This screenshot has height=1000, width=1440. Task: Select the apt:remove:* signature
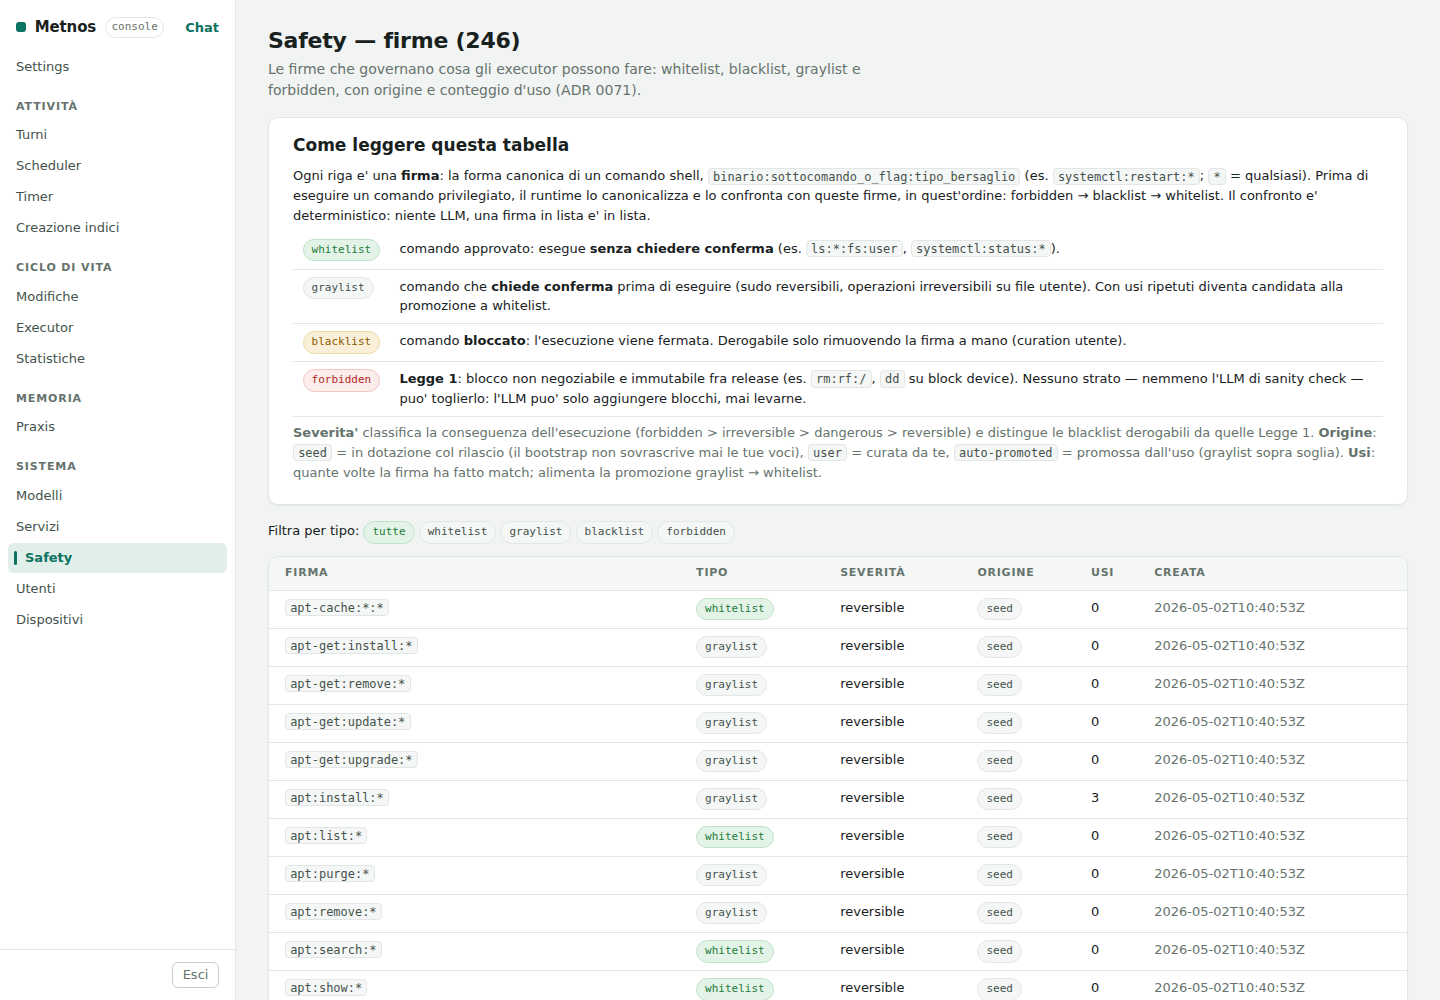tap(333, 912)
